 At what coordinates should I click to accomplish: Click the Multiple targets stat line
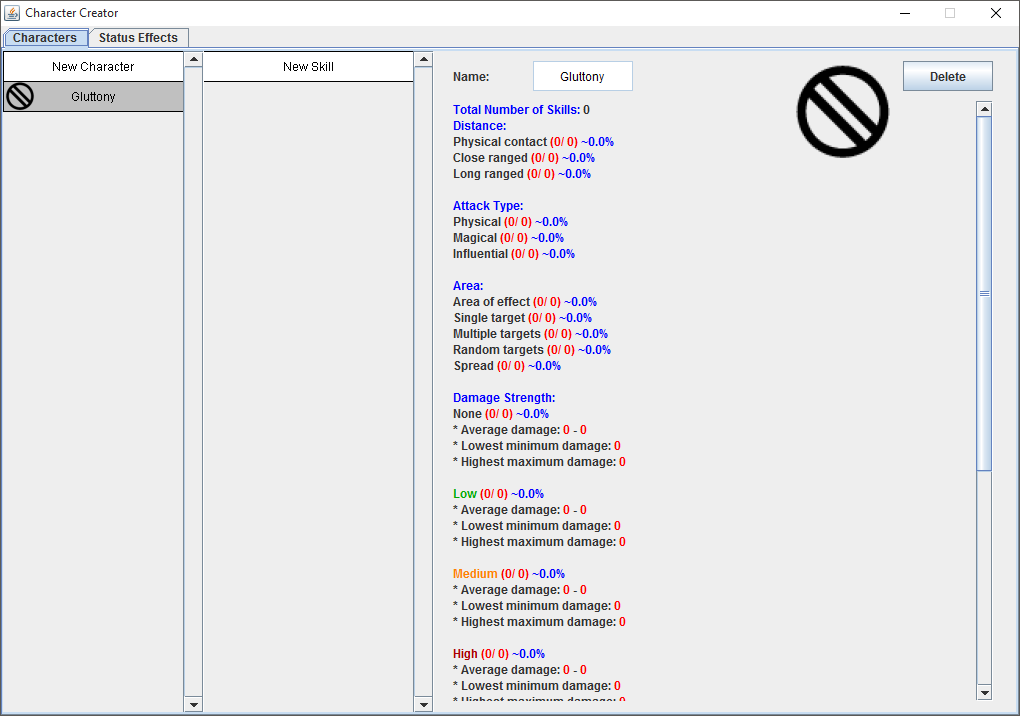pos(530,334)
